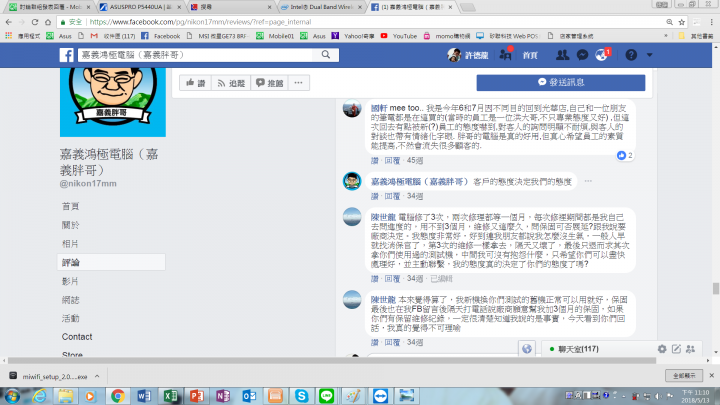Open the YouTube bookmark
Viewport: 720px width, 405px height.
tap(399, 36)
